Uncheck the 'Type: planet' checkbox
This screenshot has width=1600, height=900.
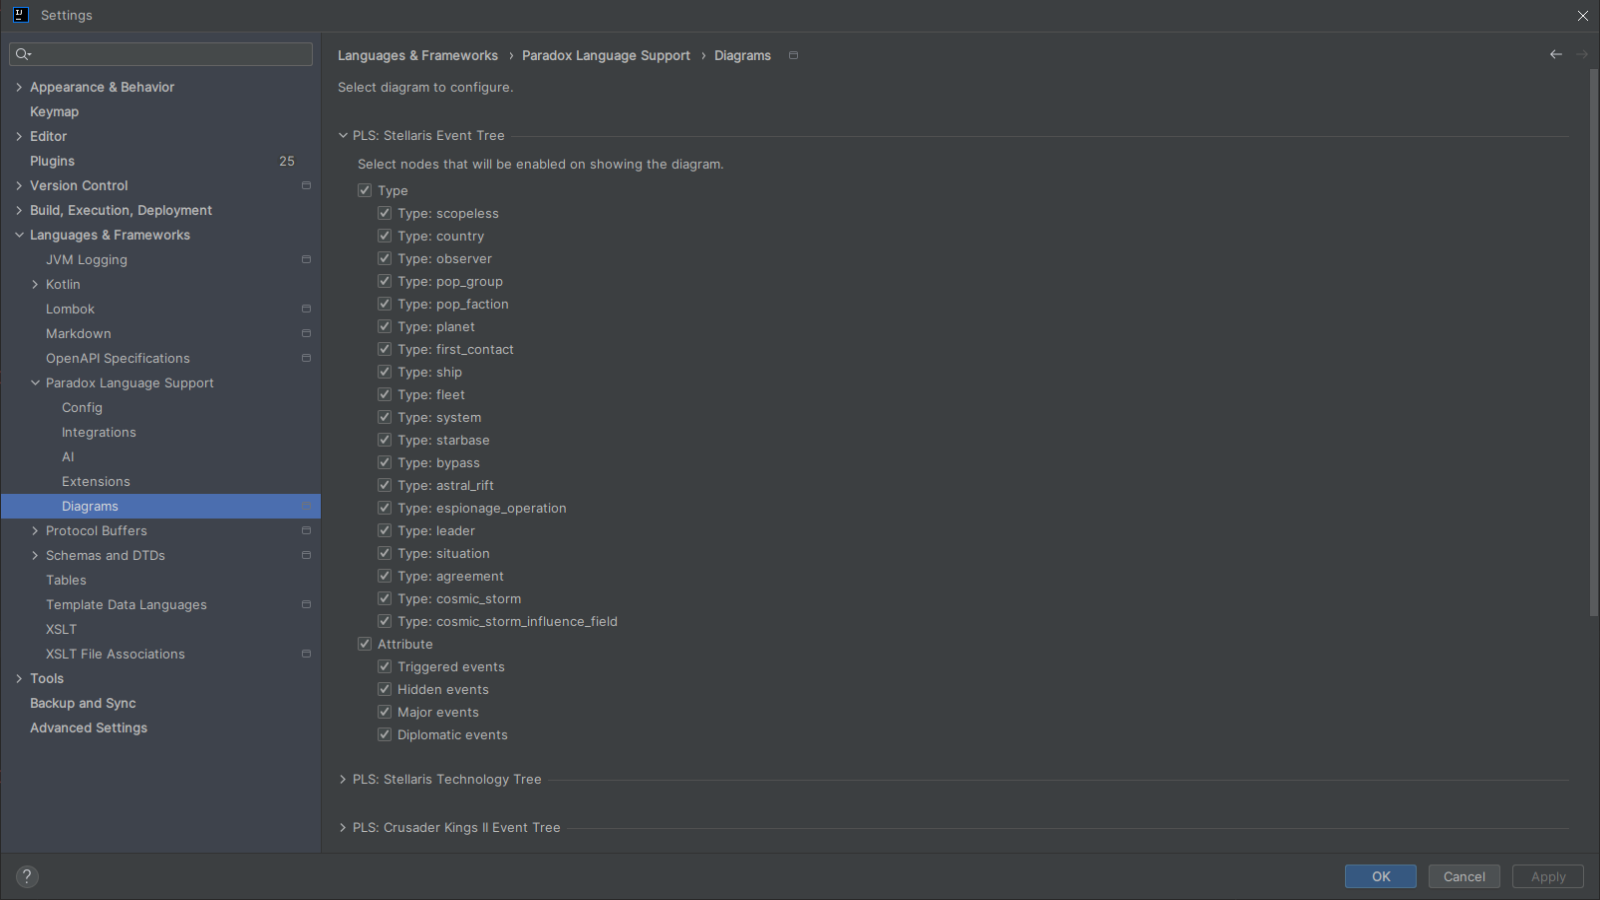coord(385,327)
